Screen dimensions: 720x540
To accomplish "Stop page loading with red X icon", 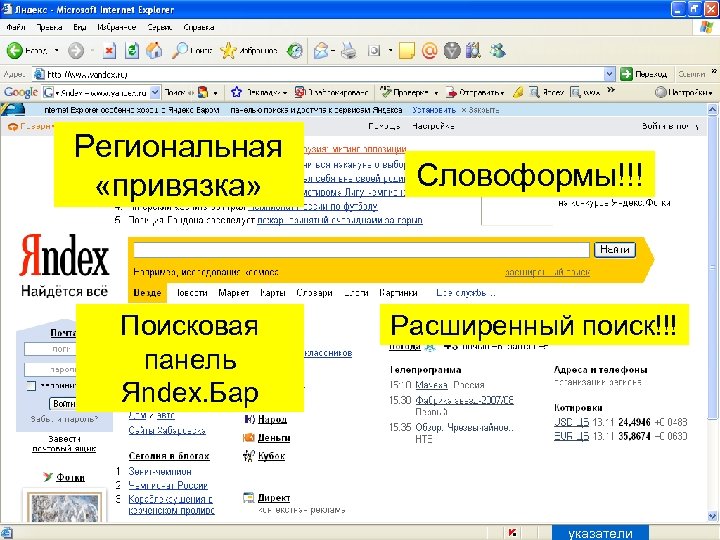I will tap(109, 50).
